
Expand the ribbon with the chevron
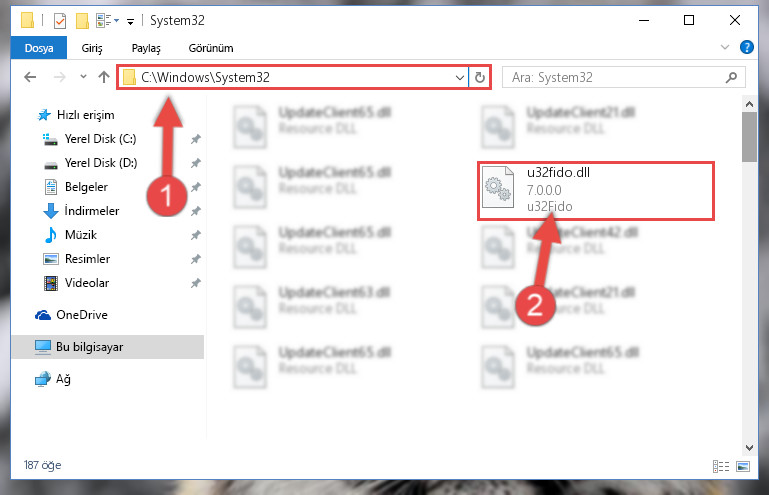click(x=725, y=47)
